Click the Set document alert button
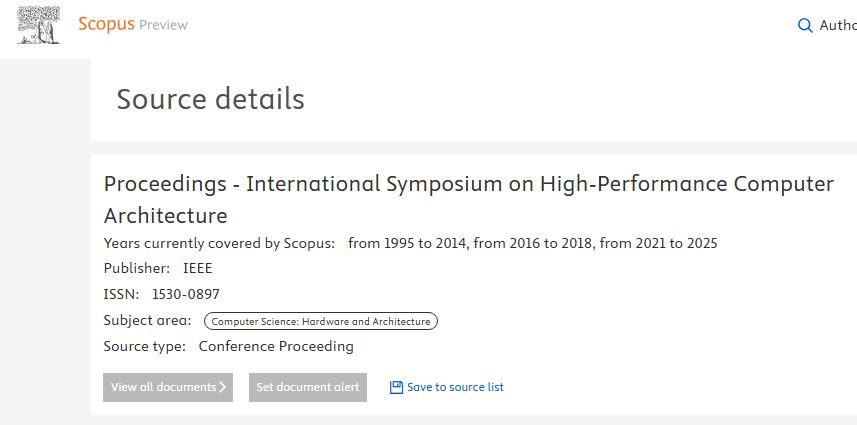 308,387
